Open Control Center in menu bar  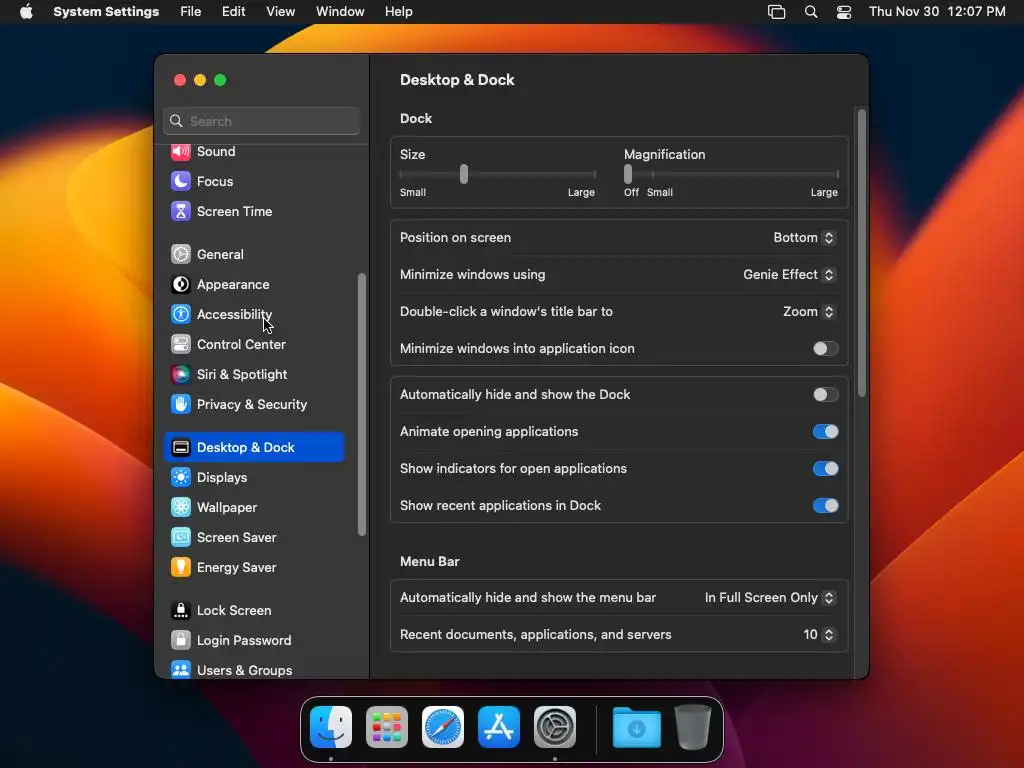[x=844, y=12]
